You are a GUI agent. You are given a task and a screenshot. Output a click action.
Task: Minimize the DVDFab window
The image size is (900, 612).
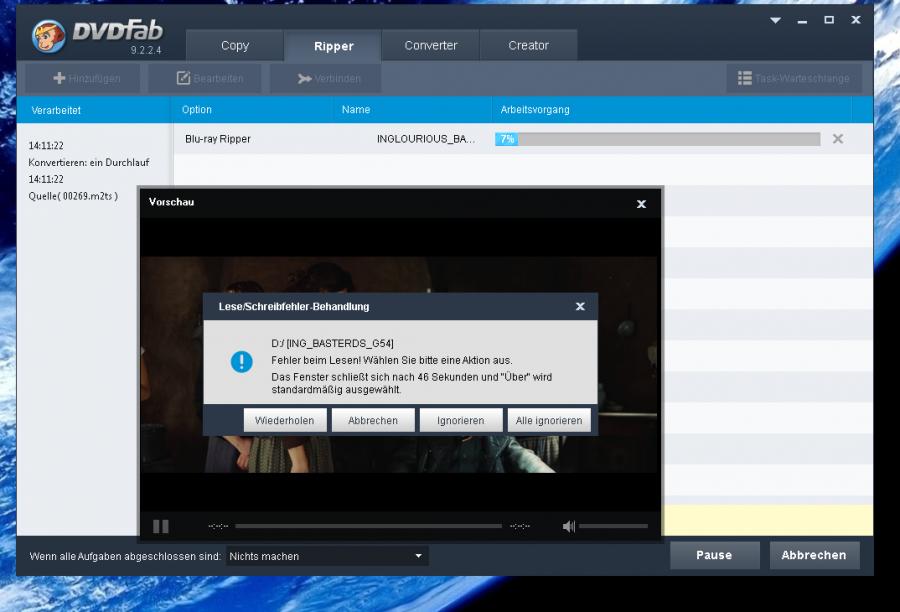[802, 22]
